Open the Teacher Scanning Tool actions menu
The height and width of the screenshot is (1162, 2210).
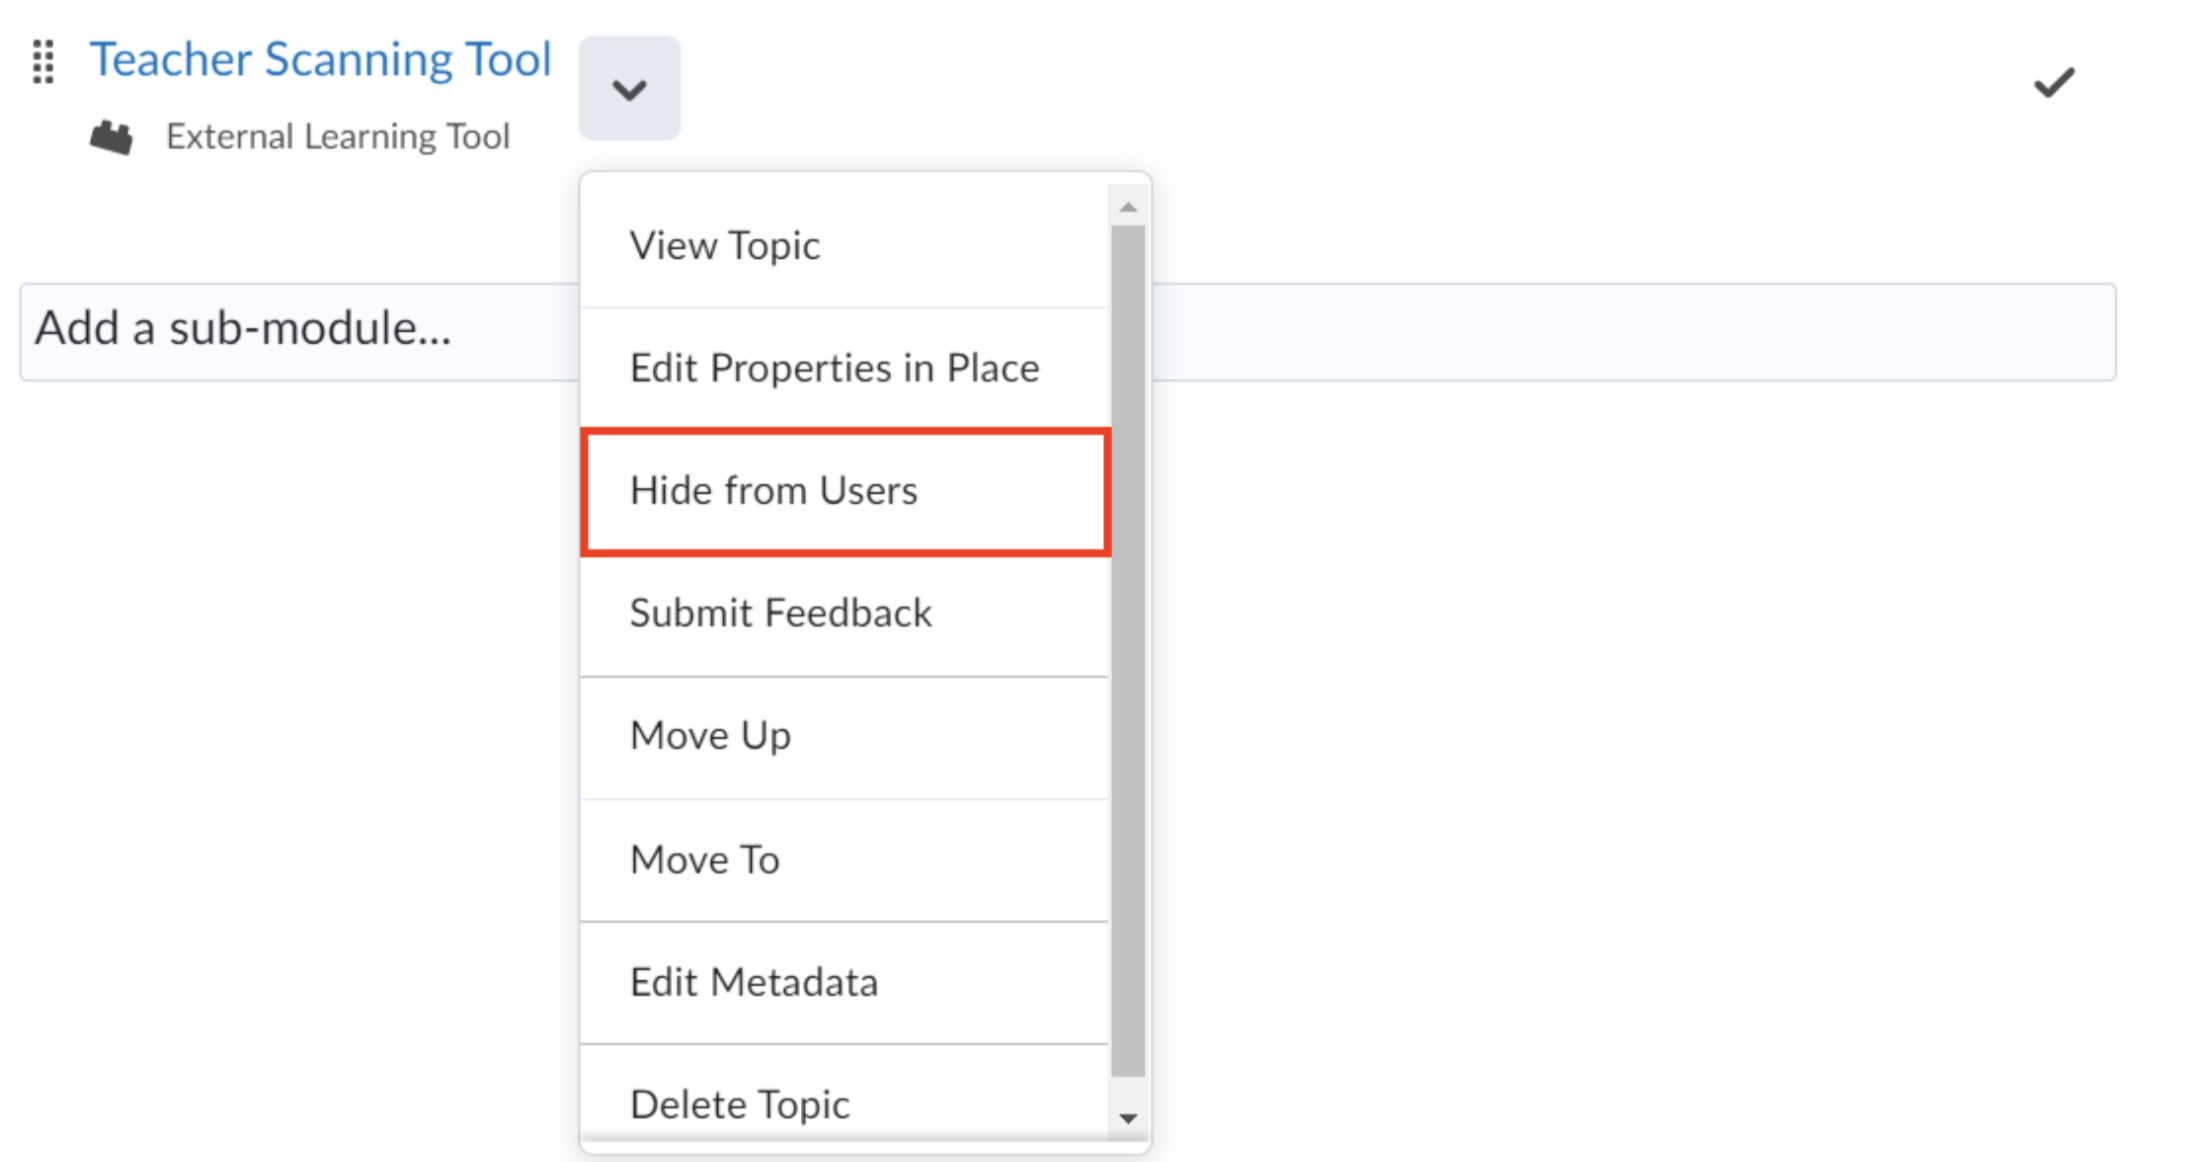click(629, 89)
